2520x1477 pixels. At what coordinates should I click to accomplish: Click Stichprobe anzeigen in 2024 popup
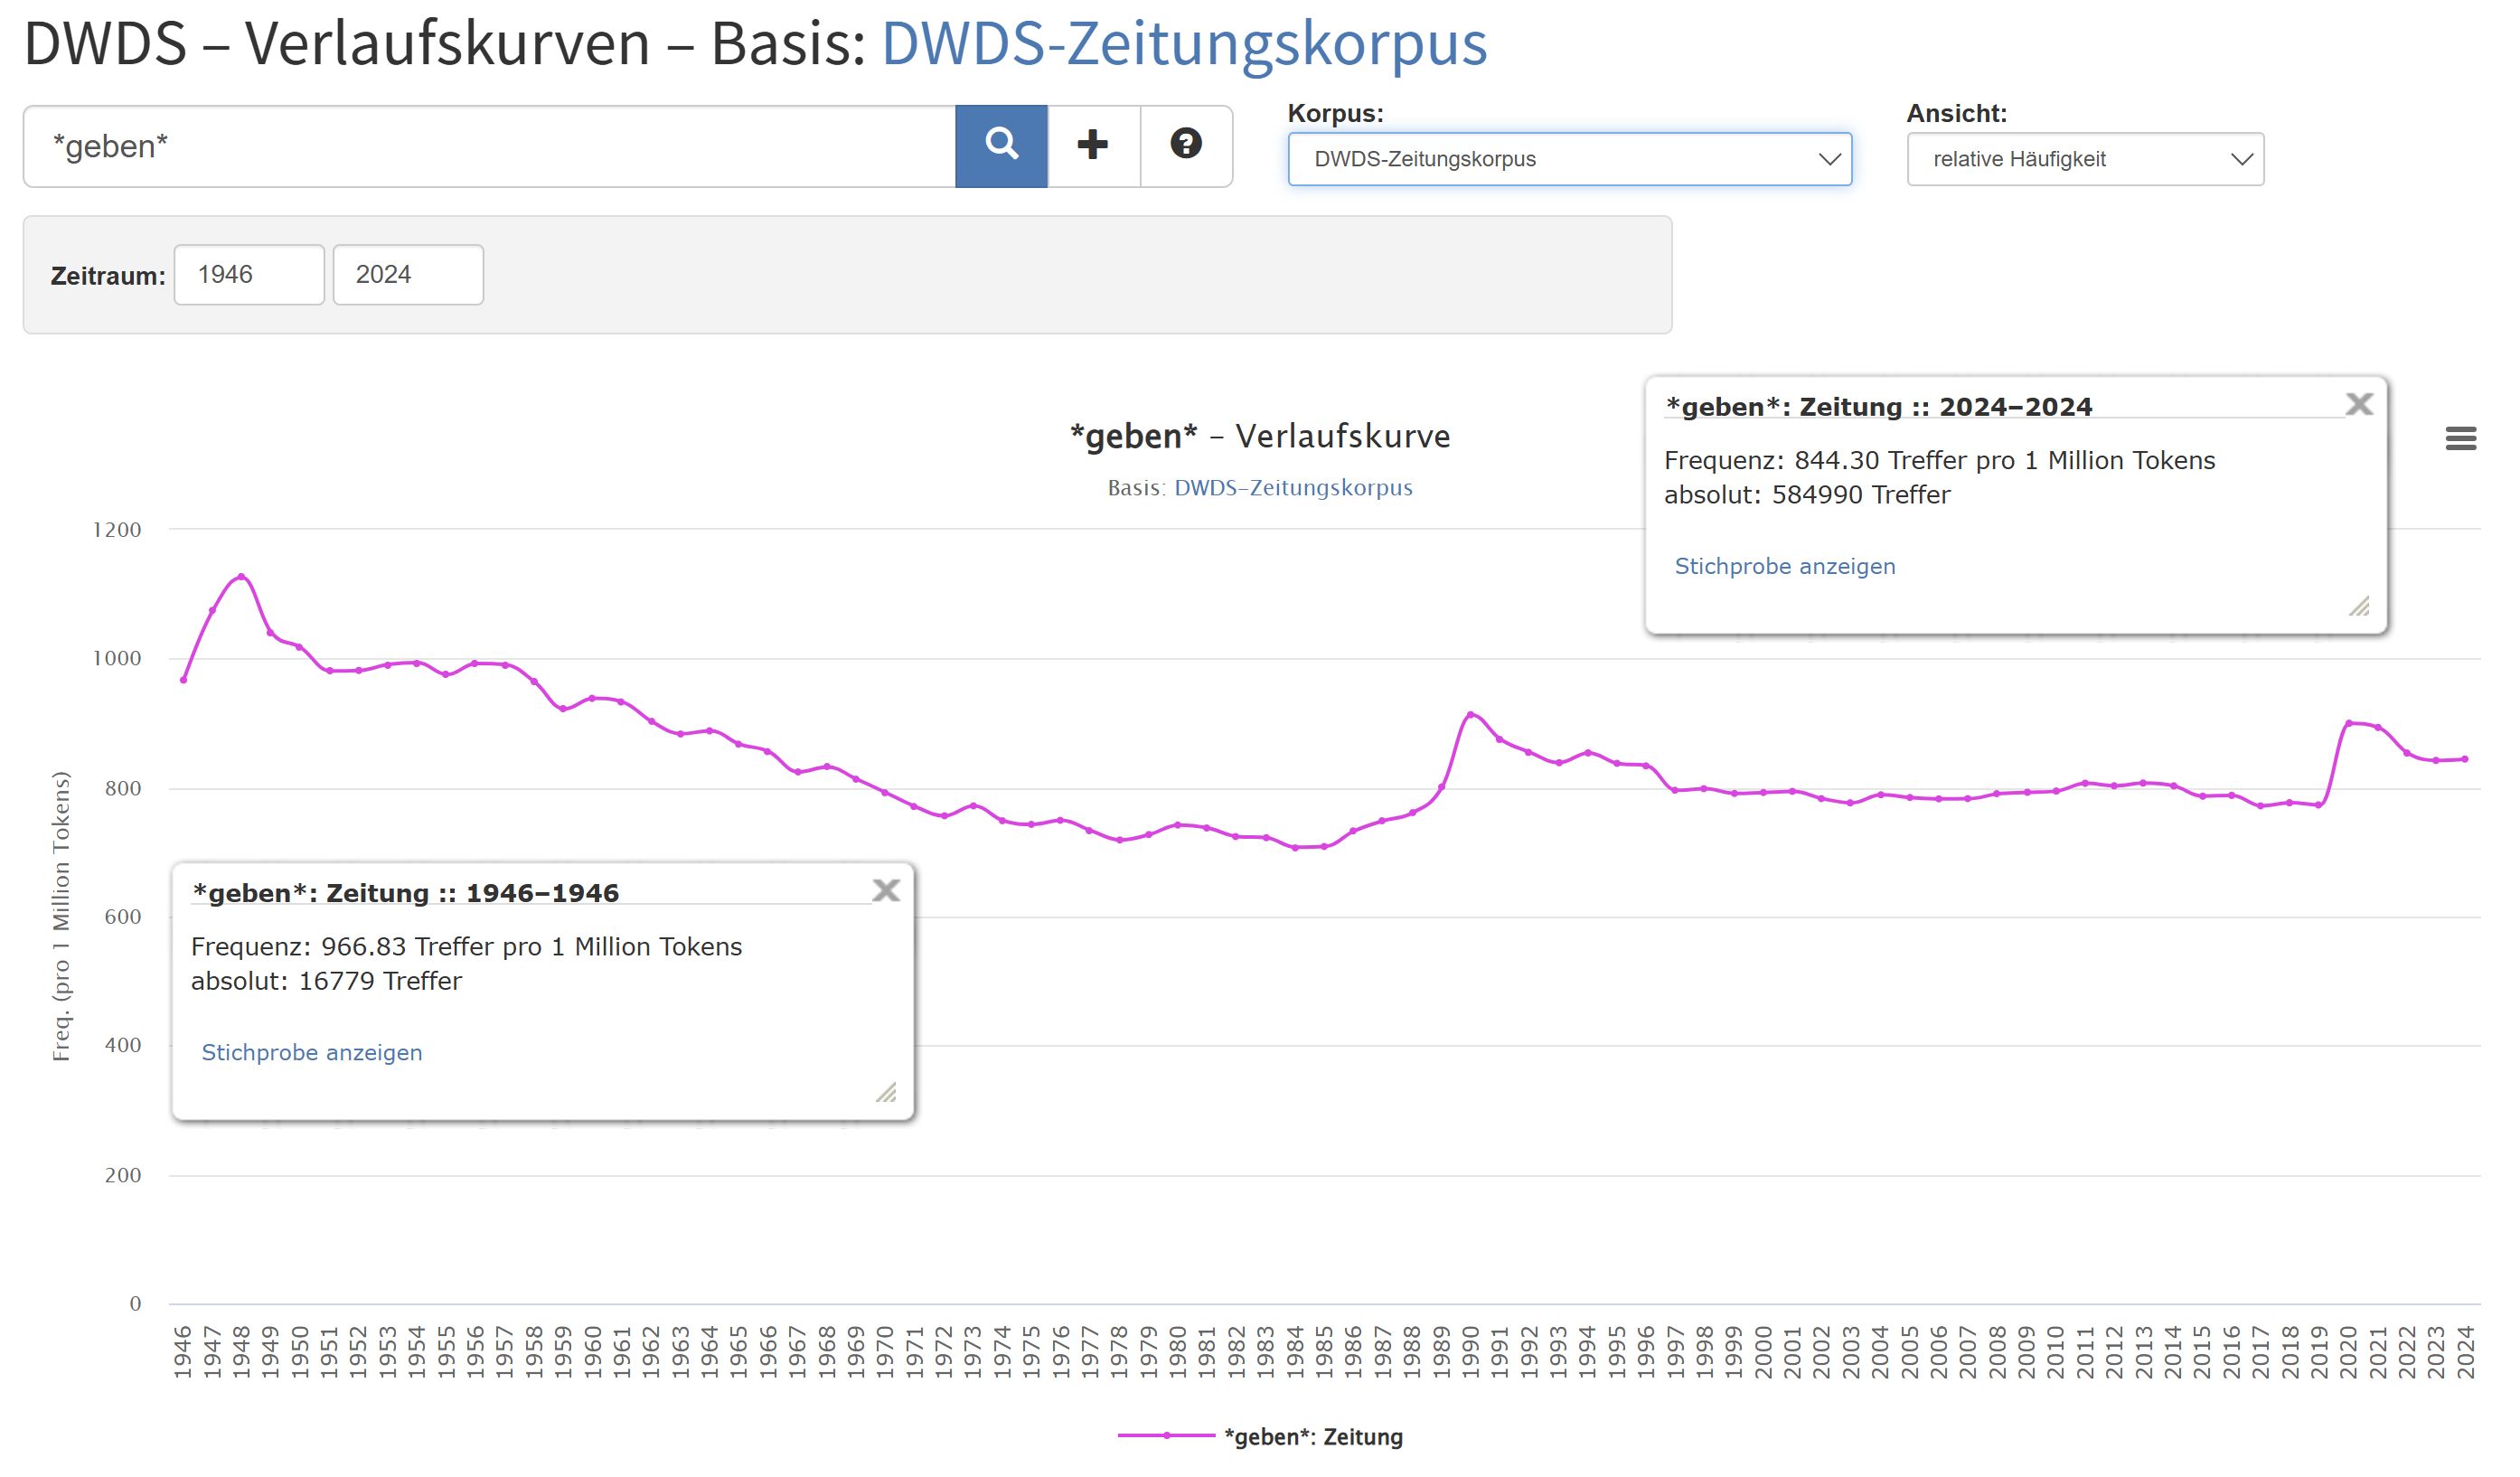tap(1785, 566)
